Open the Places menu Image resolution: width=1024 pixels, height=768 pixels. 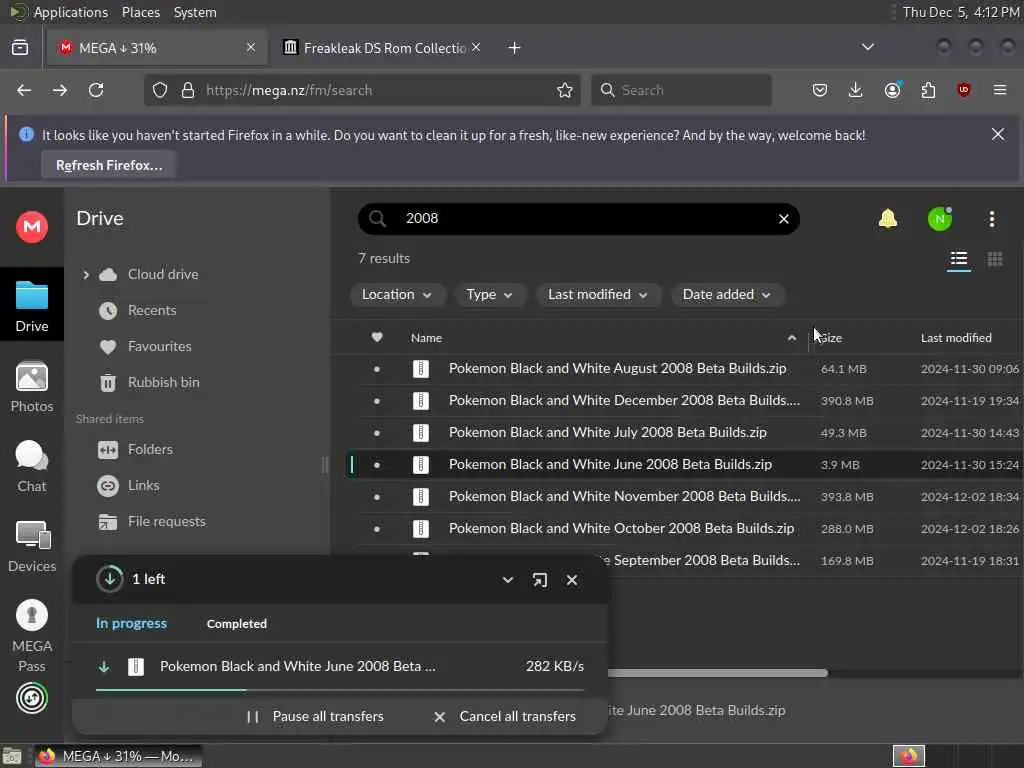point(140,12)
